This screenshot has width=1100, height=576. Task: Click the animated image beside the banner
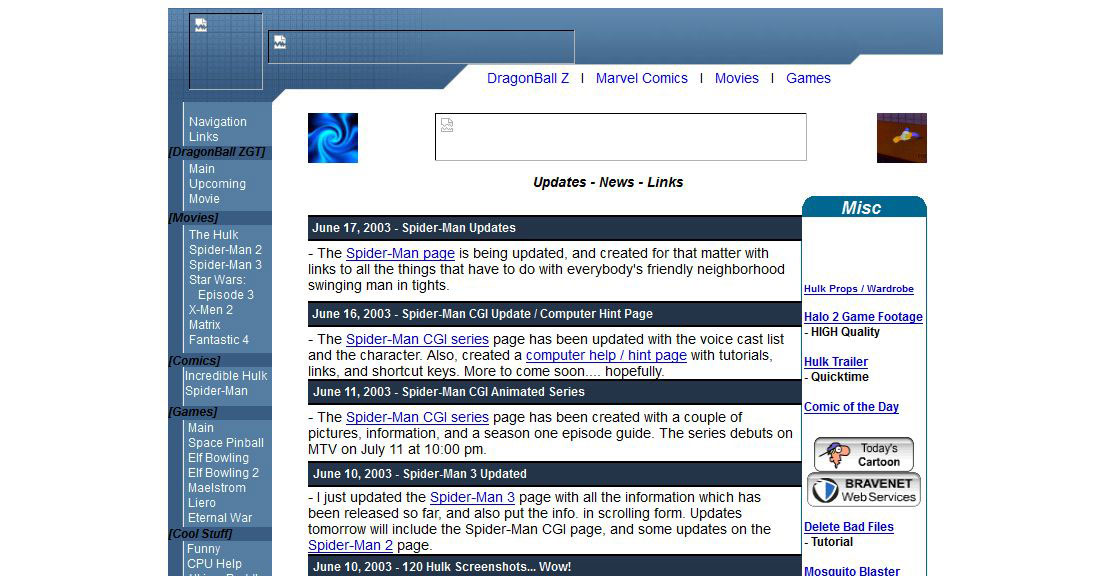pyautogui.click(x=901, y=138)
